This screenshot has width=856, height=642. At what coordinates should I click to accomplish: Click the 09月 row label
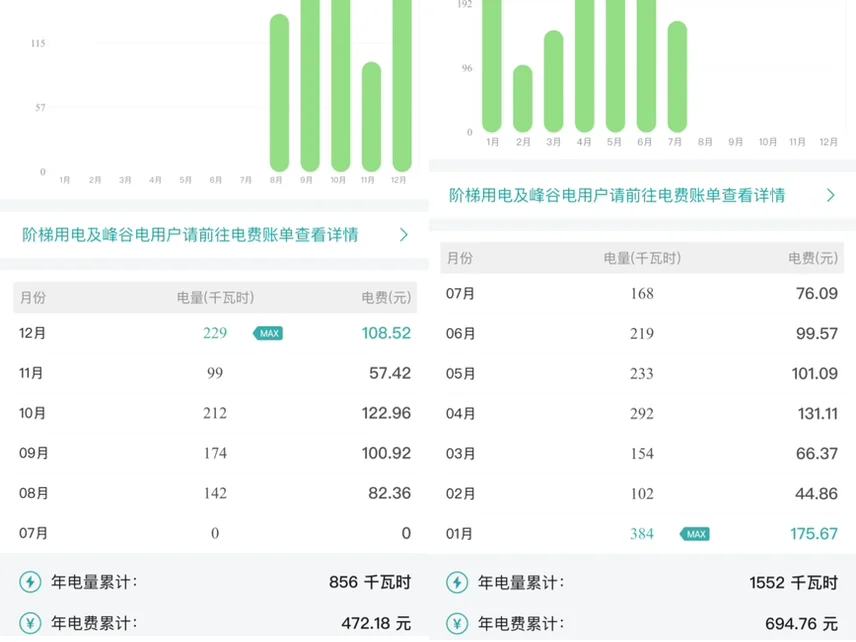tap(33, 453)
